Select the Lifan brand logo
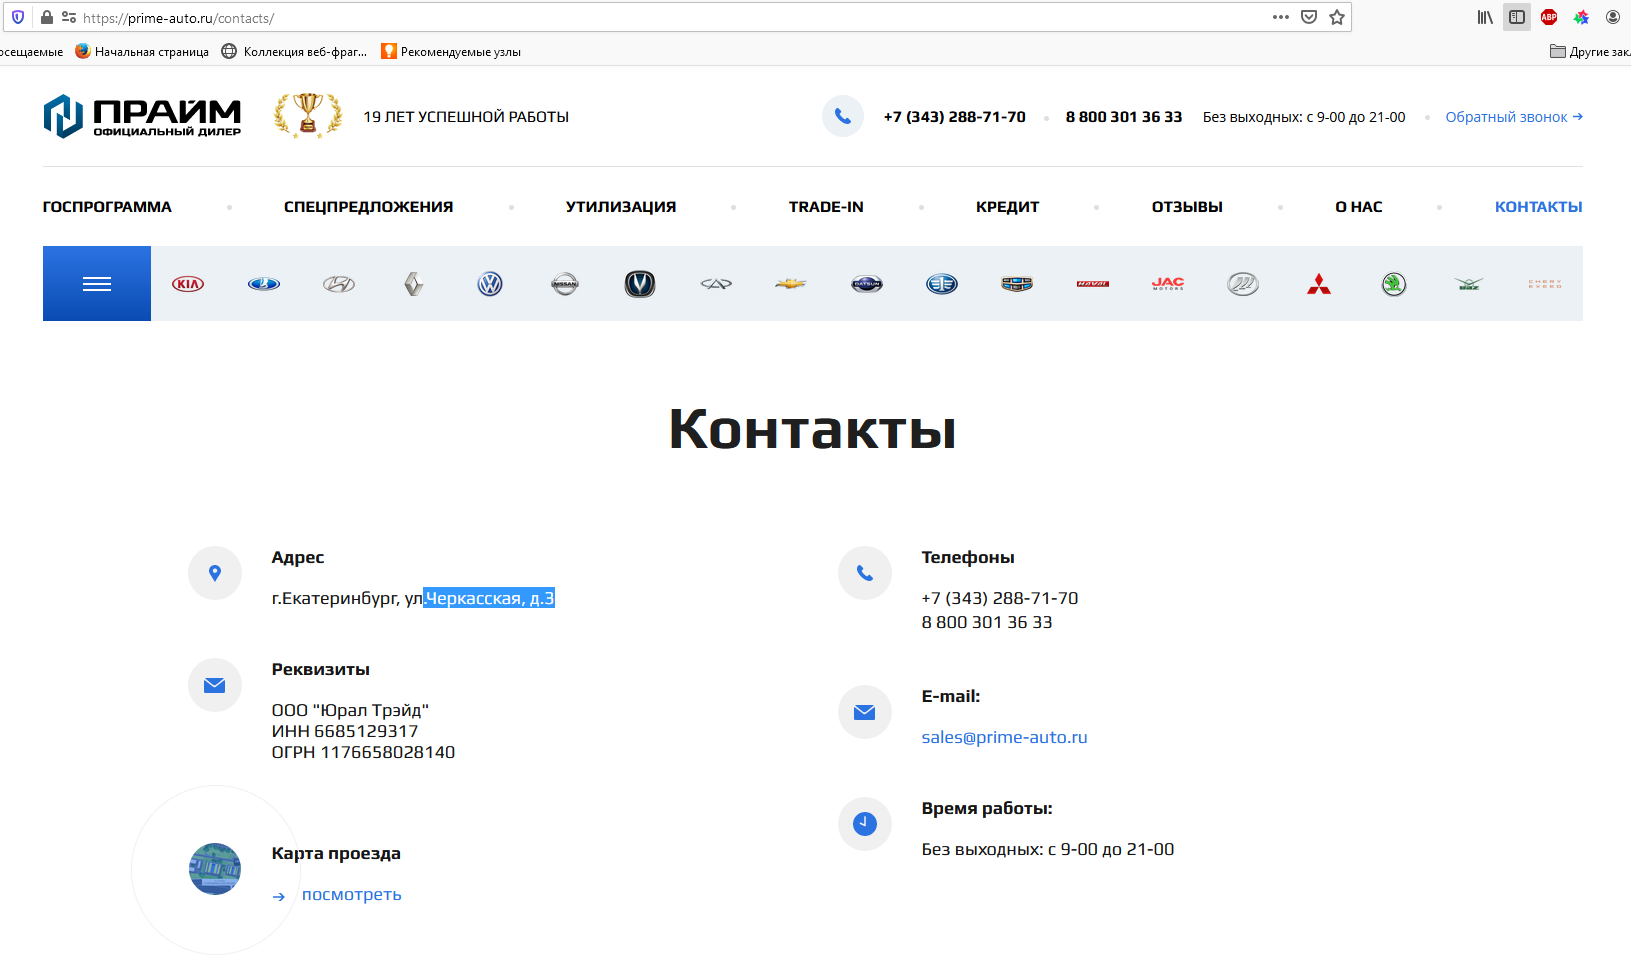The width and height of the screenshot is (1631, 978). [x=1243, y=284]
